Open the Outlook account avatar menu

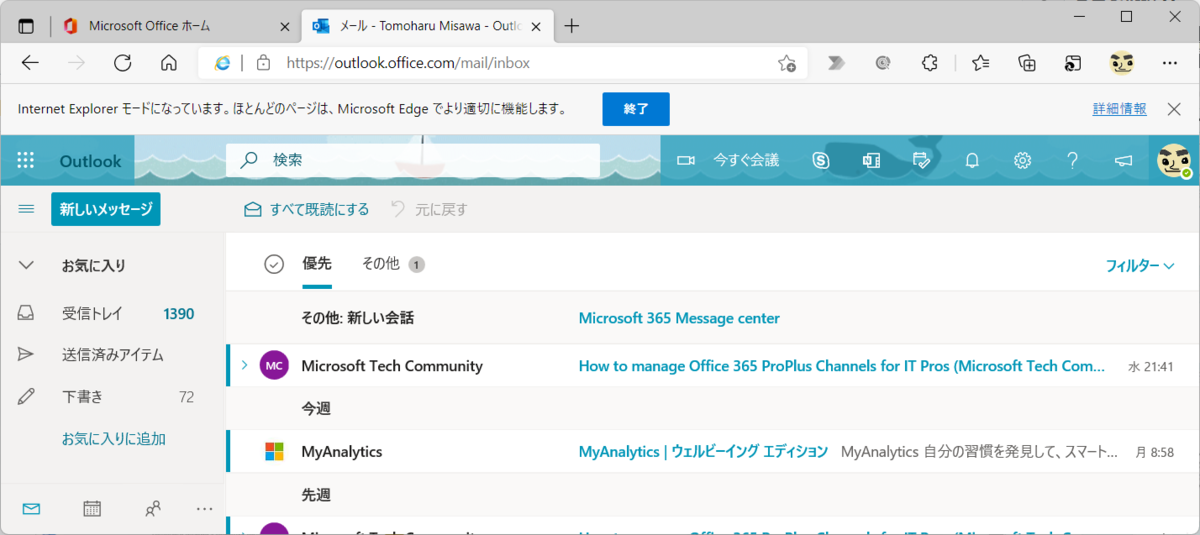coord(1173,160)
